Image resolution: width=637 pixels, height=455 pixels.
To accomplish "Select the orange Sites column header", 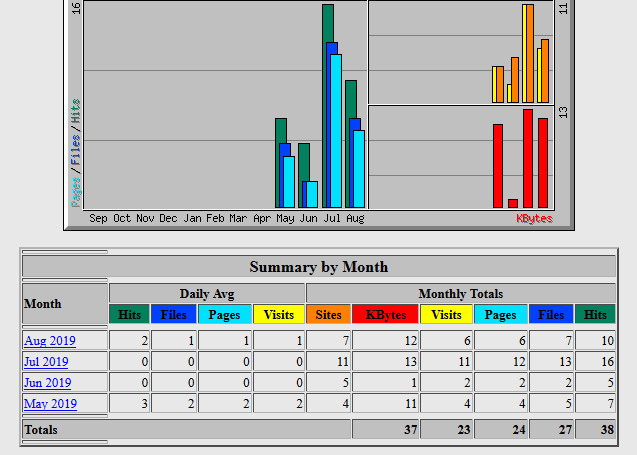I will point(328,314).
